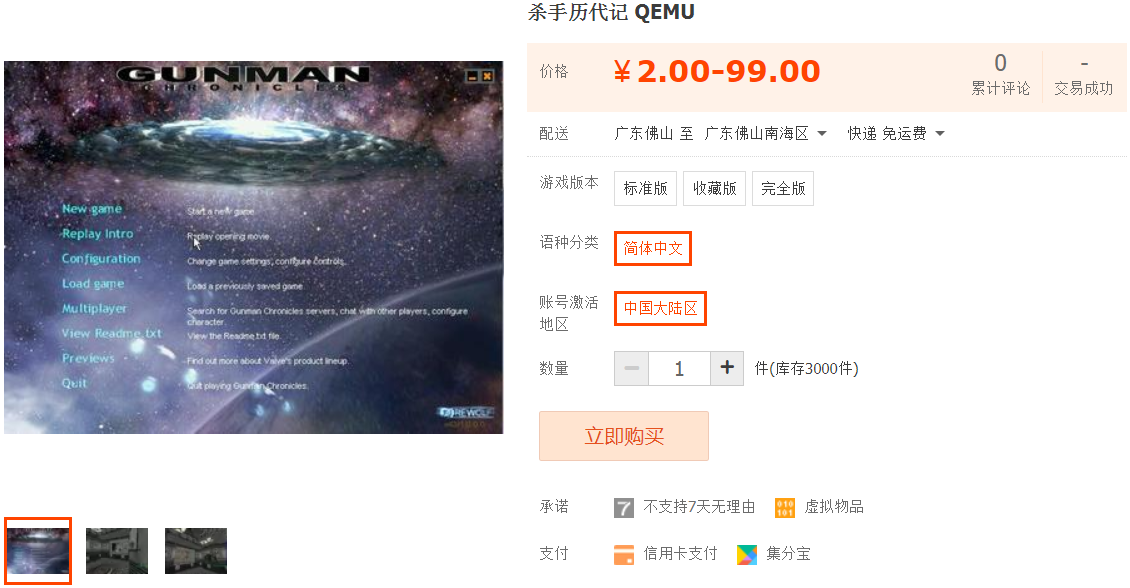
Task: Decrease quantity with the minus button
Action: pyautogui.click(x=631, y=368)
